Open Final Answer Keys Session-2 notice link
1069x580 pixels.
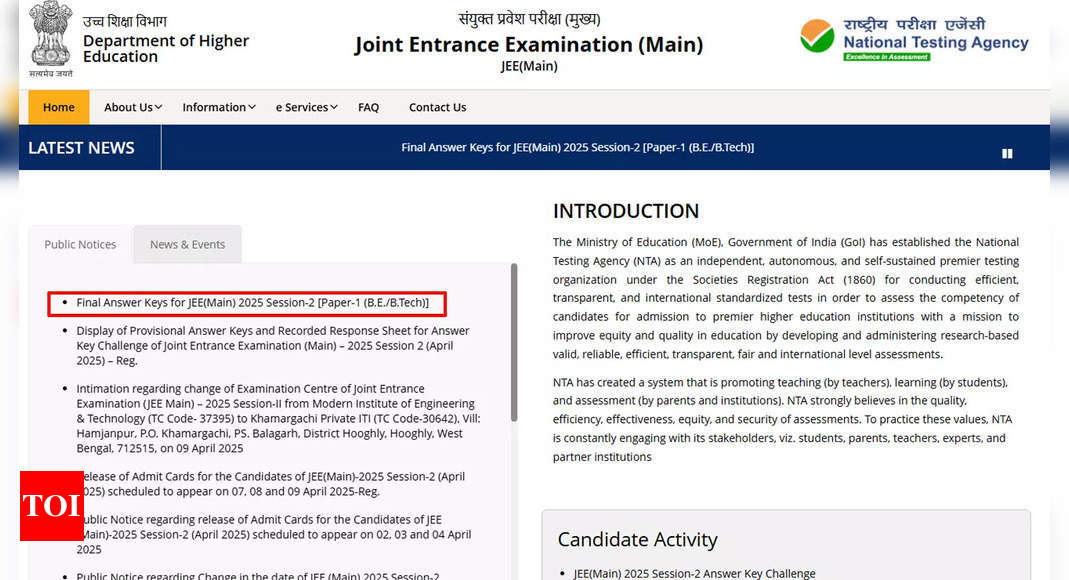click(x=252, y=302)
